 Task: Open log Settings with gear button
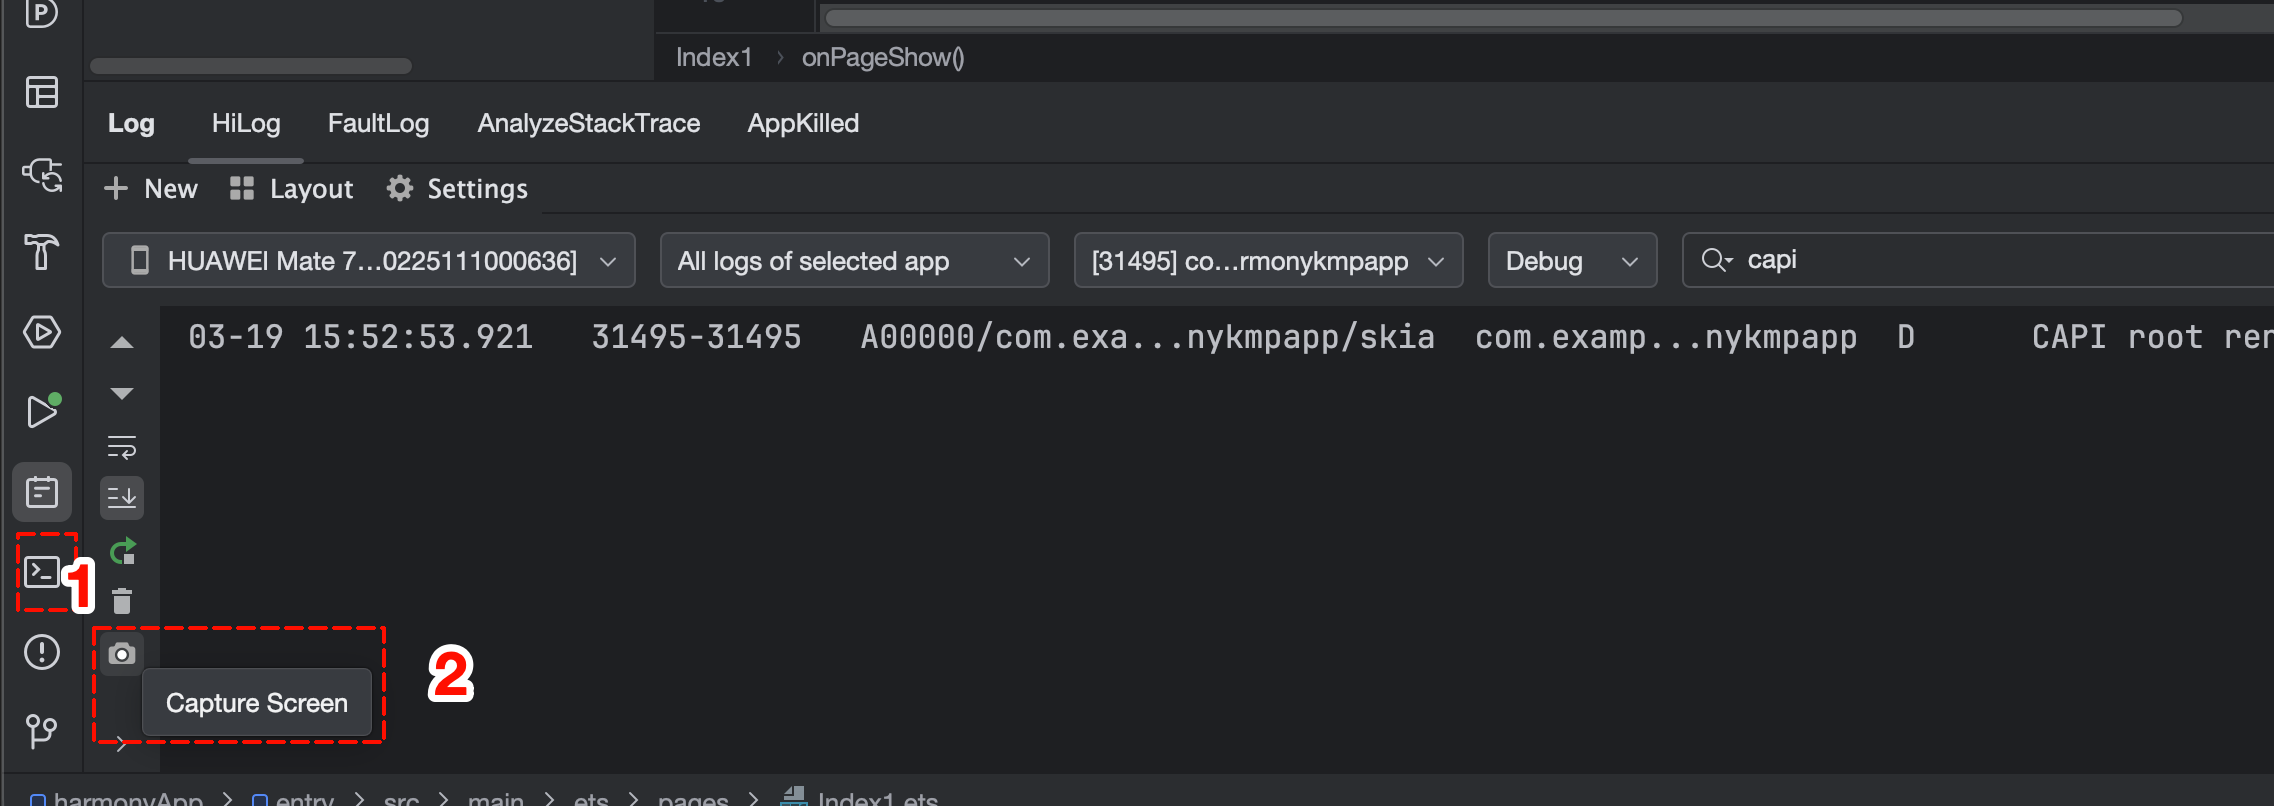click(458, 189)
